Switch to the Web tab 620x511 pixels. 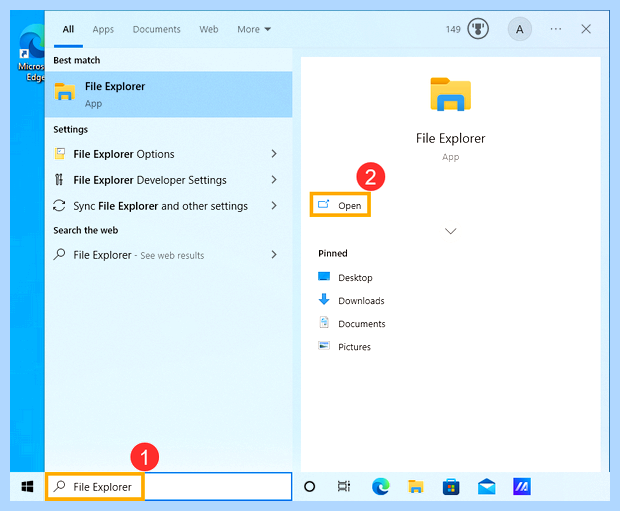coord(209,29)
